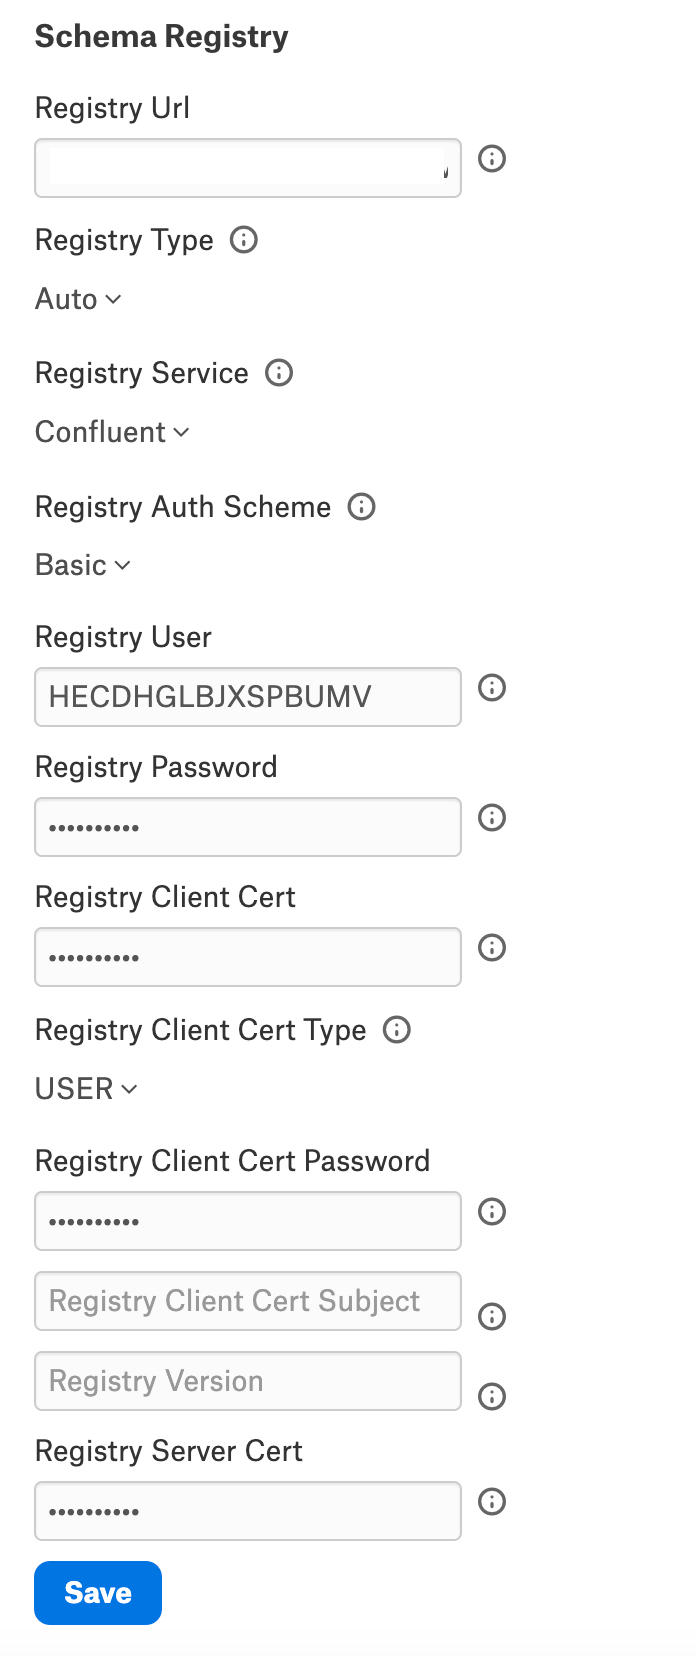This screenshot has height=1656, width=696.
Task: Click the Registry Version input field
Action: 248,1381
